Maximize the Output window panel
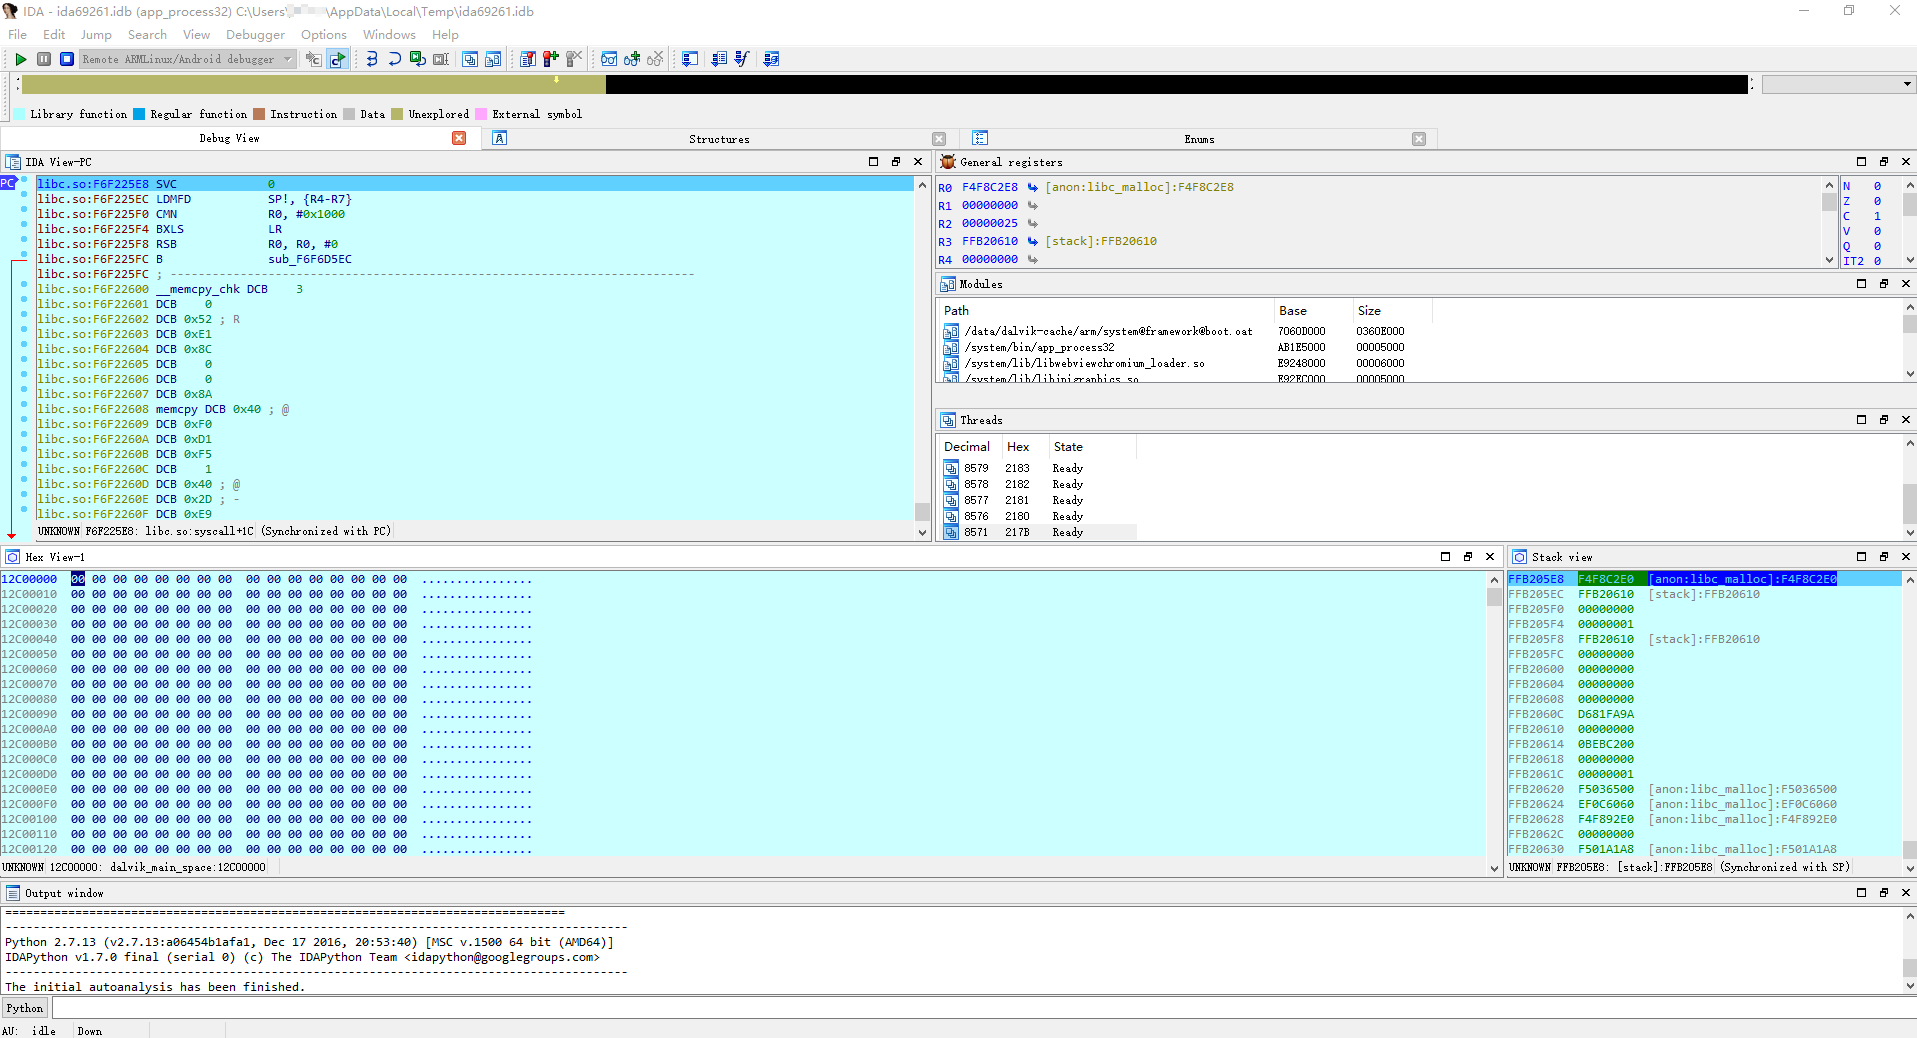This screenshot has height=1038, width=1917. [x=1862, y=893]
